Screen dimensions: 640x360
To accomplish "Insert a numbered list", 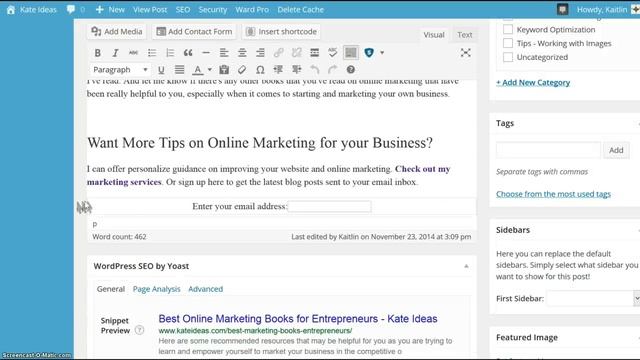I will tap(170, 53).
